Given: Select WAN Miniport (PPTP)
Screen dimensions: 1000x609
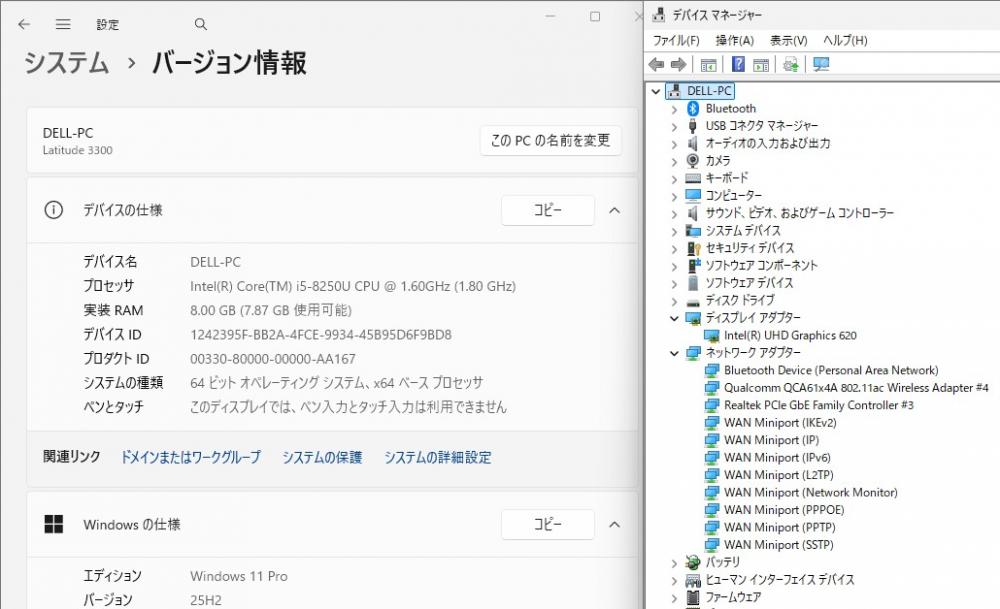Looking at the screenshot, I should point(779,527).
